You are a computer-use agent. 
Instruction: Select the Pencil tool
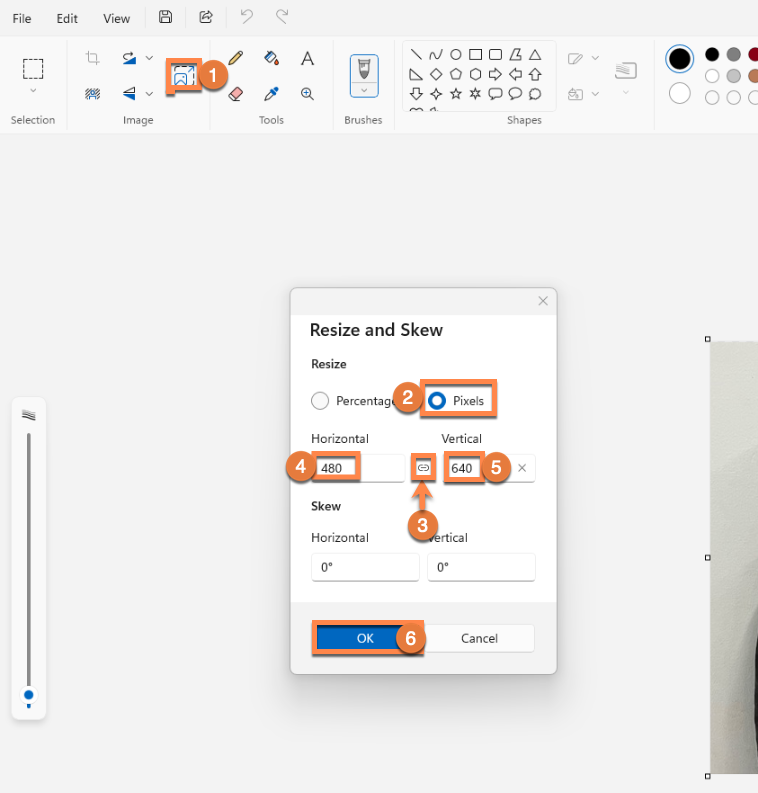pyautogui.click(x=236, y=58)
